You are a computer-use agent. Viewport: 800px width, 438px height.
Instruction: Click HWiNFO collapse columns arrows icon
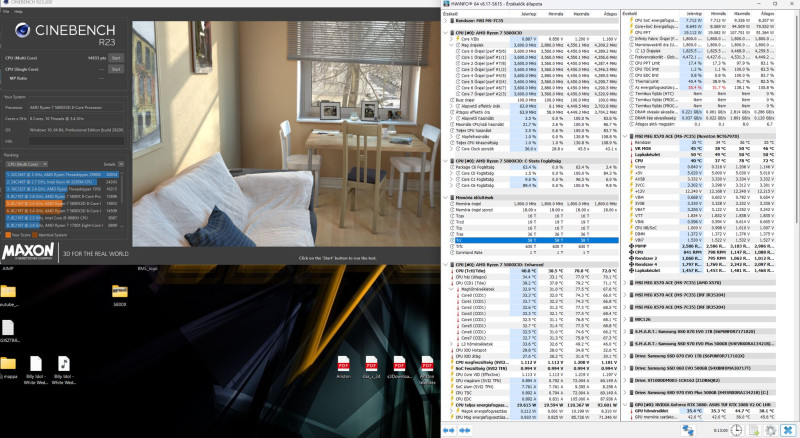click(x=465, y=430)
